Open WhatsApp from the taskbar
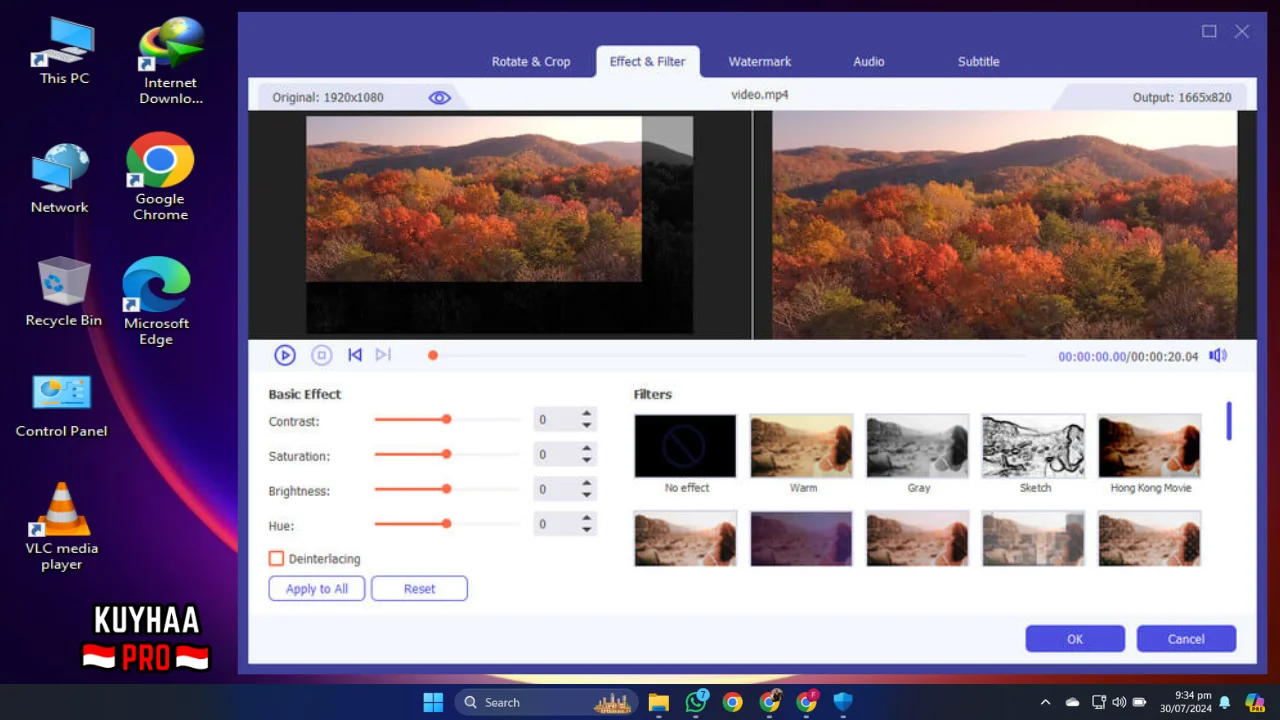Image resolution: width=1280 pixels, height=720 pixels. [x=696, y=702]
